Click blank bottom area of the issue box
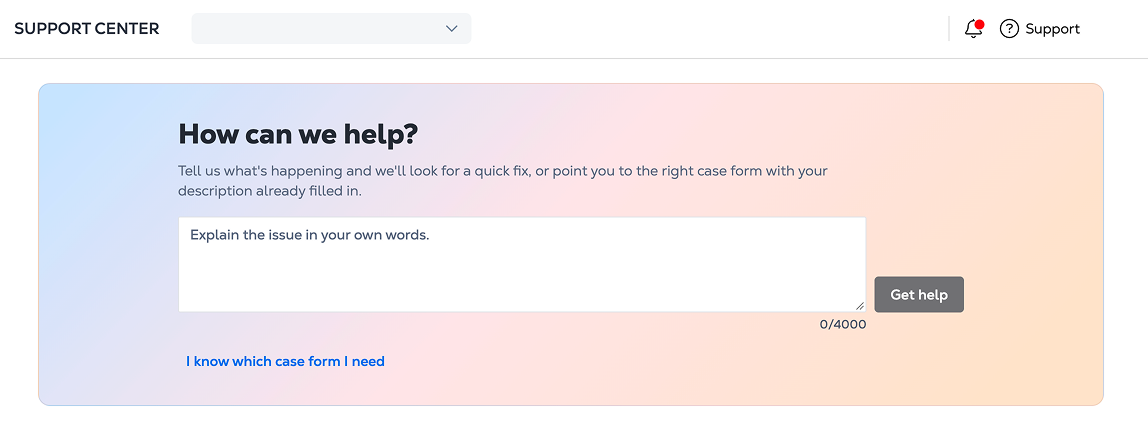The image size is (1148, 444). [x=522, y=289]
